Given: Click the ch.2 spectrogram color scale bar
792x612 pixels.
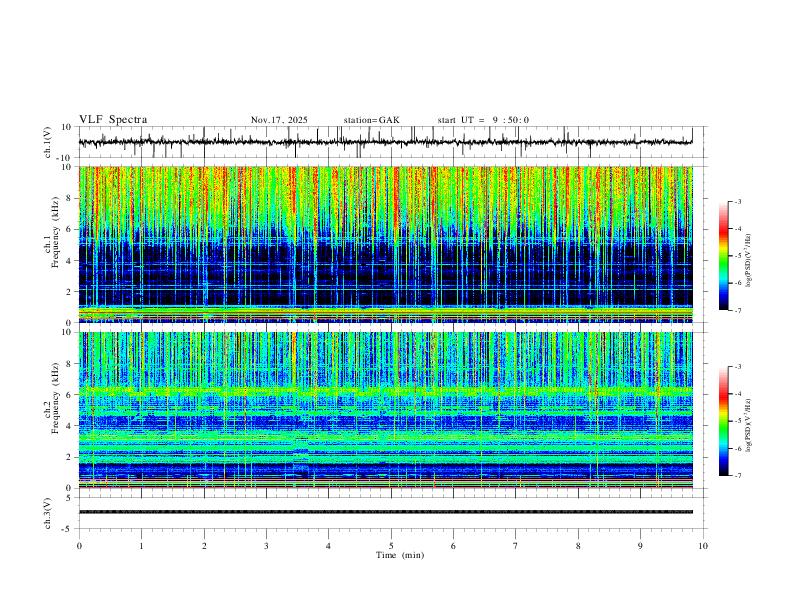Looking at the screenshot, I should 723,421.
